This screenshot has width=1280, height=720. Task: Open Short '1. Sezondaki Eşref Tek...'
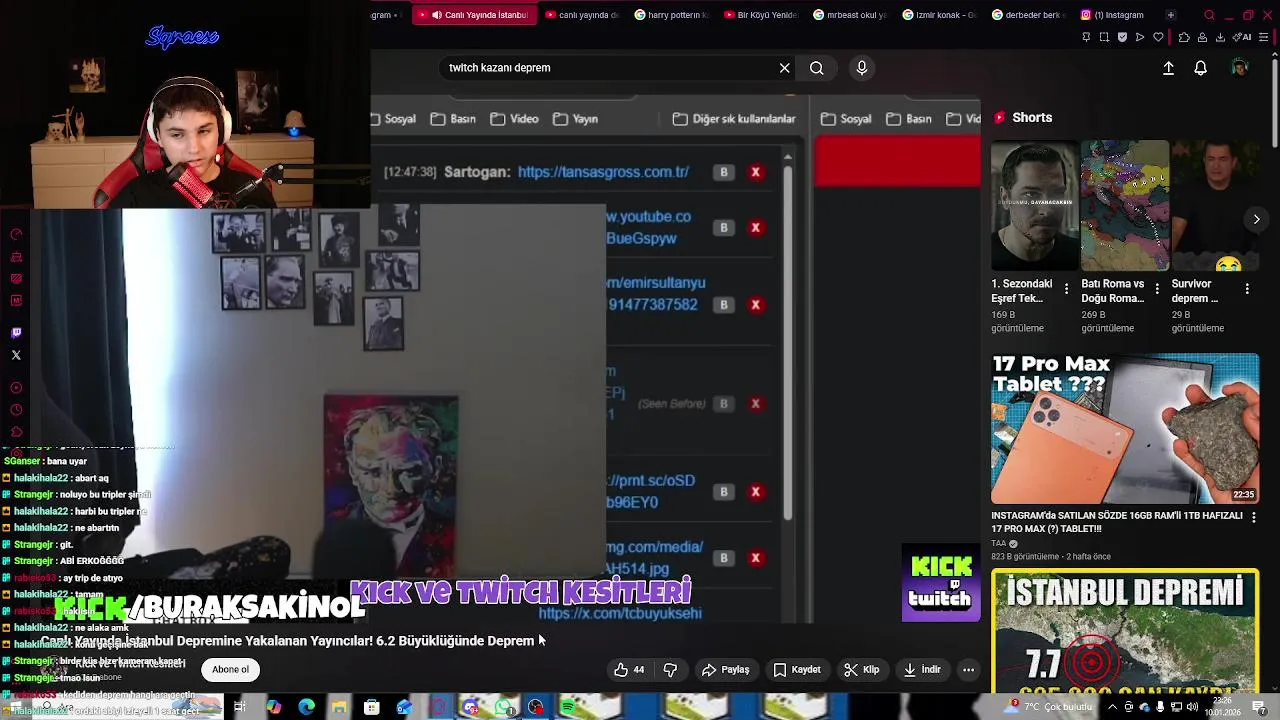point(1034,206)
